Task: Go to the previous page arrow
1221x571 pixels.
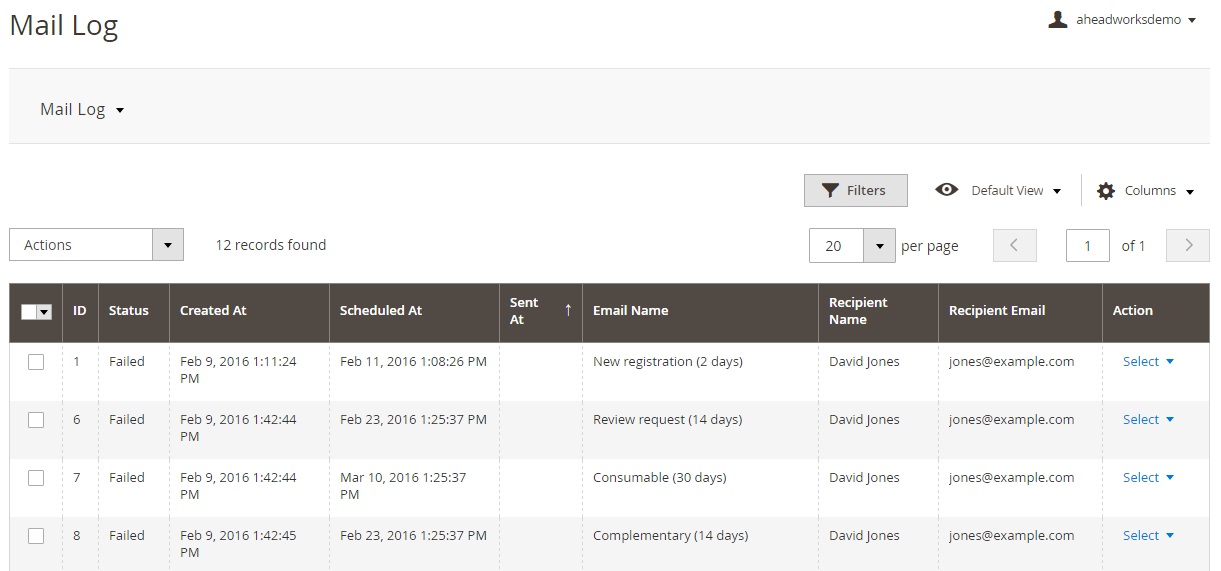Action: tap(1014, 245)
